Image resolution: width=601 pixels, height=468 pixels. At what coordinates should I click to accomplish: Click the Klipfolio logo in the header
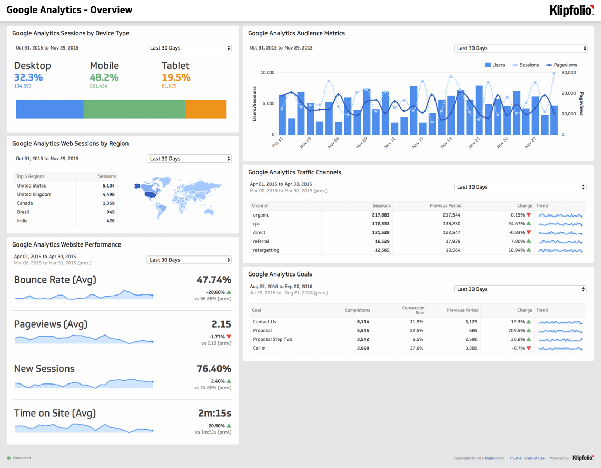coord(571,10)
